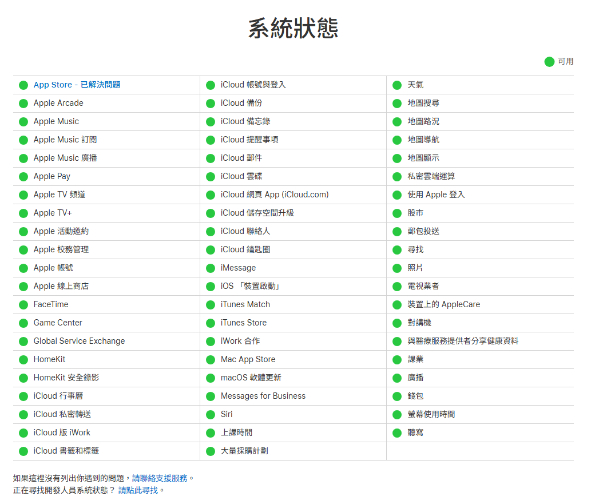Screen dimensions: 591x500
Task: Click the status dot next to Apple Arcade
Action: point(23,103)
